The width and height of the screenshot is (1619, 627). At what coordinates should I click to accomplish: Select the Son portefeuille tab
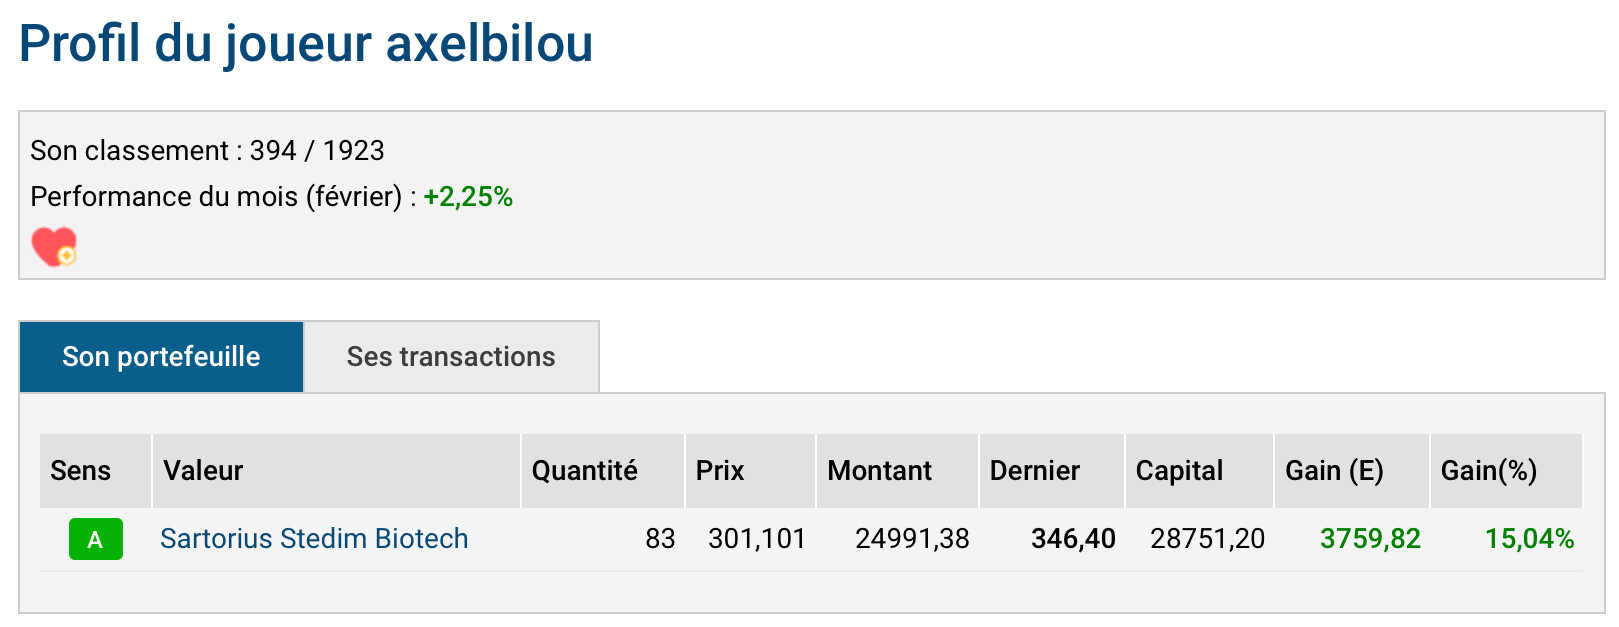tap(161, 357)
